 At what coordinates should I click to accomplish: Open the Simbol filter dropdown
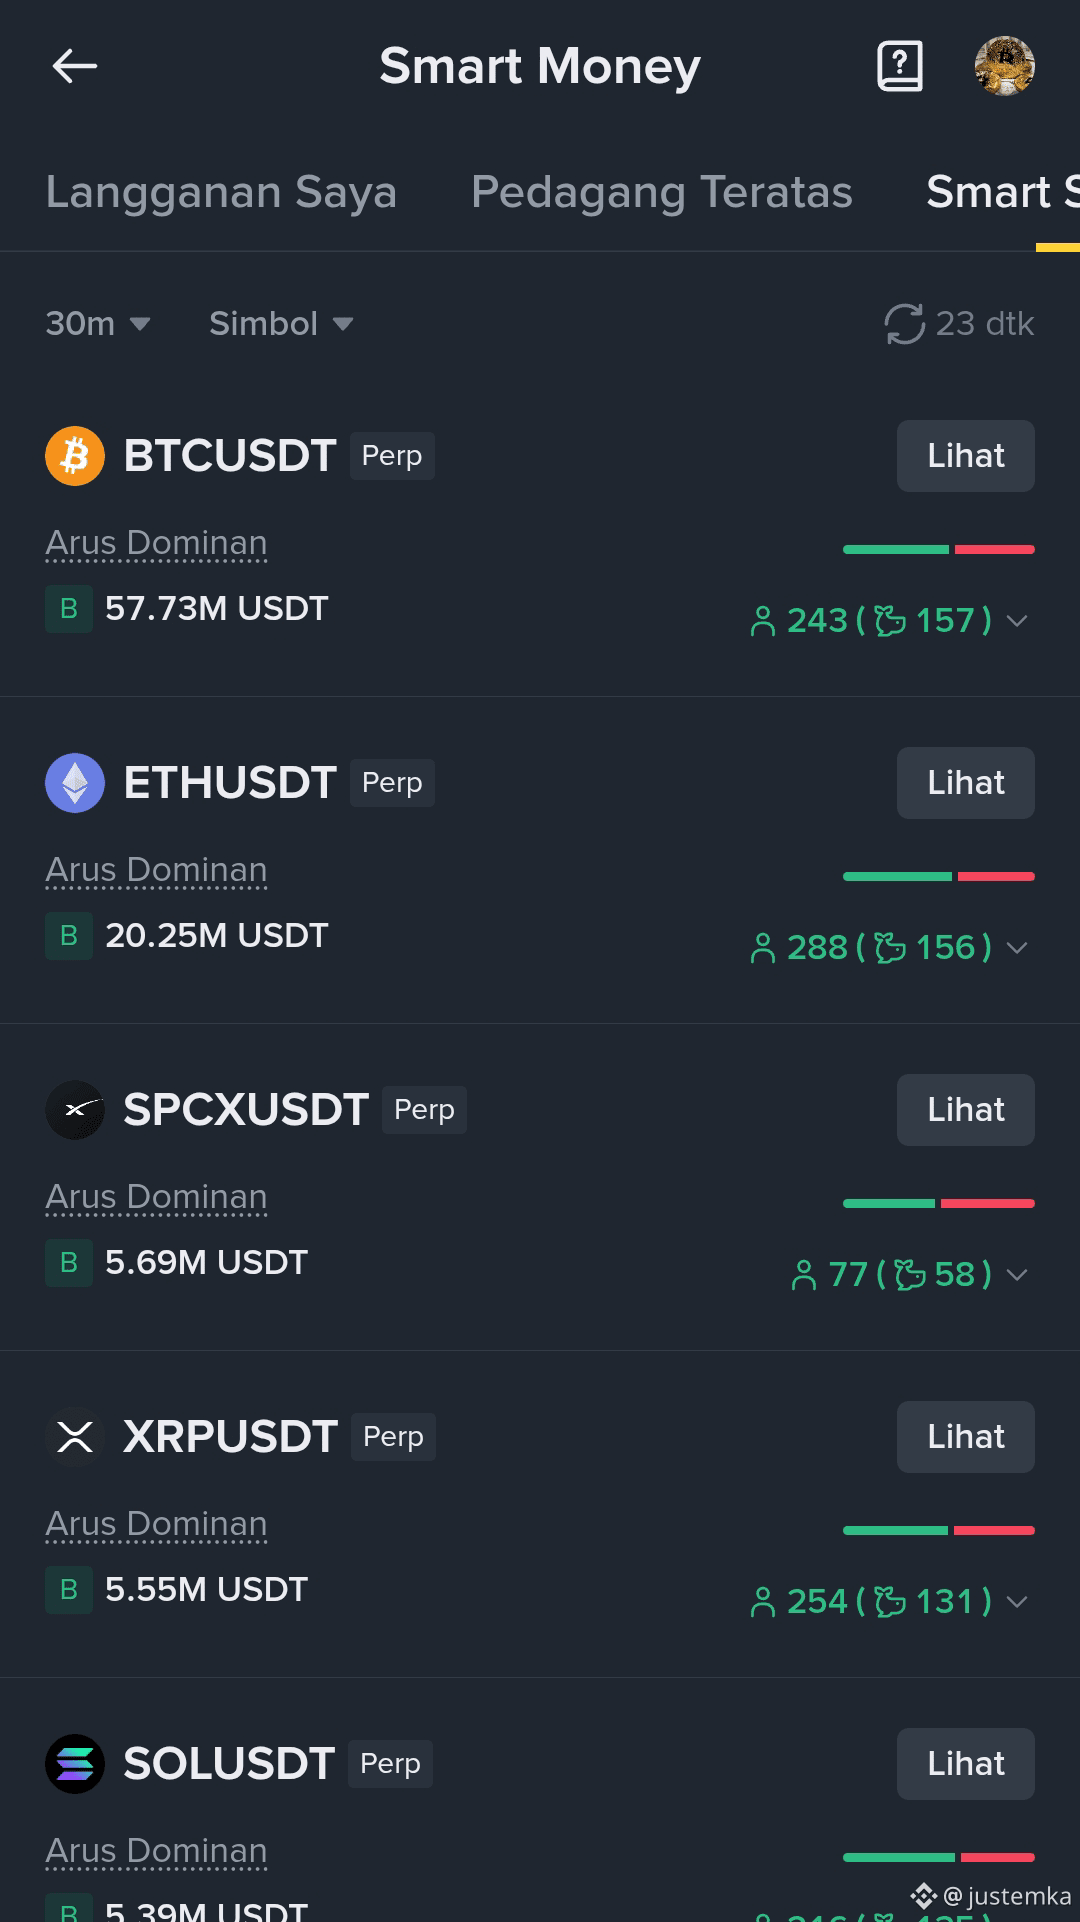coord(281,324)
